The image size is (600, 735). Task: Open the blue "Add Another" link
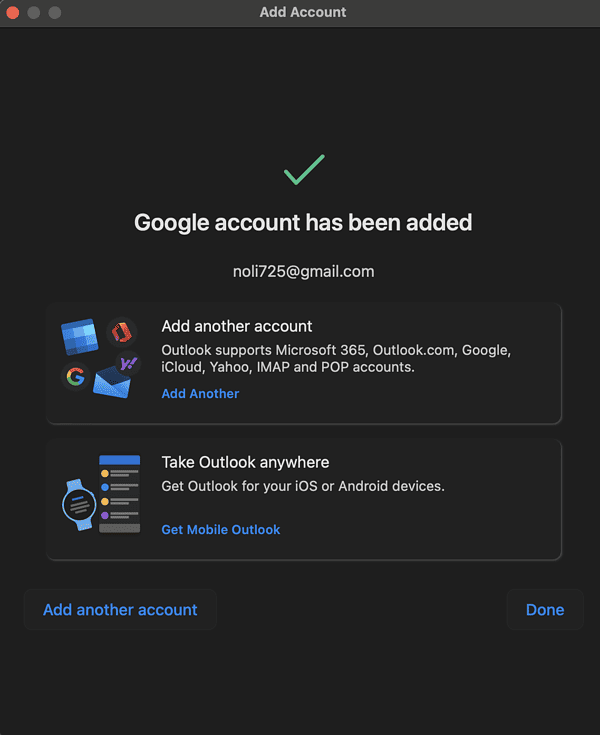(x=200, y=394)
